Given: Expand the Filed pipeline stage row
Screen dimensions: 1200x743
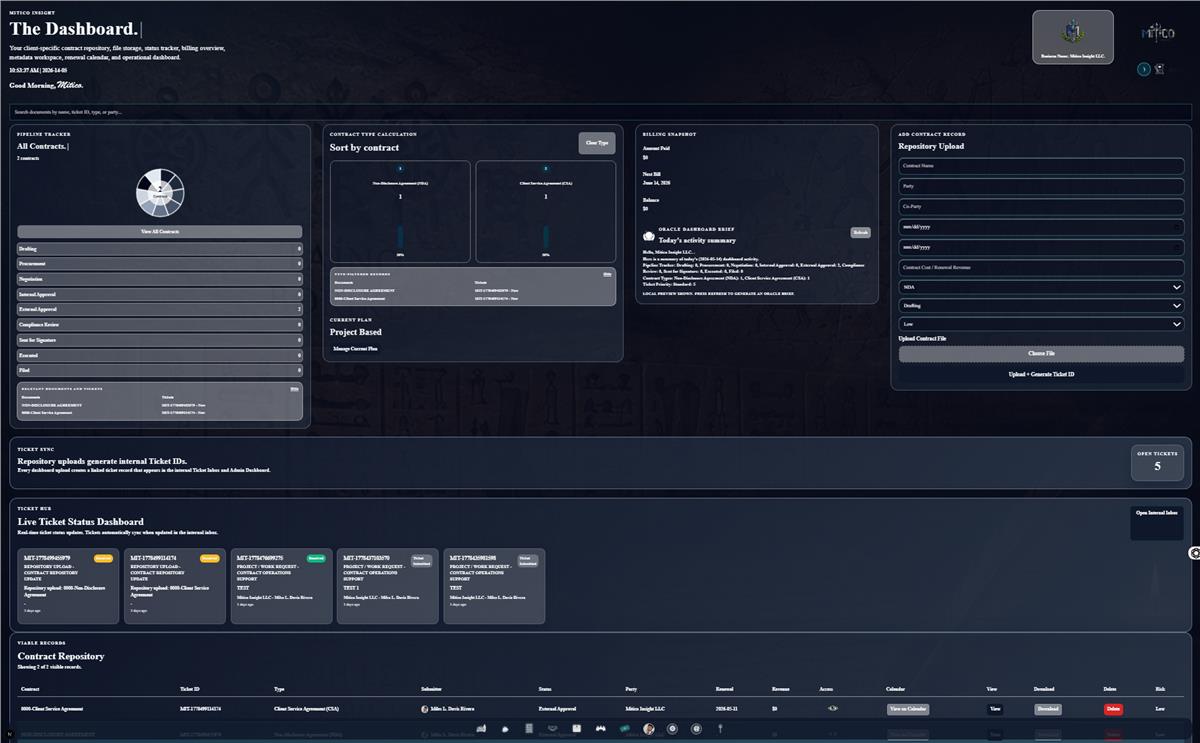Looking at the screenshot, I should point(160,370).
